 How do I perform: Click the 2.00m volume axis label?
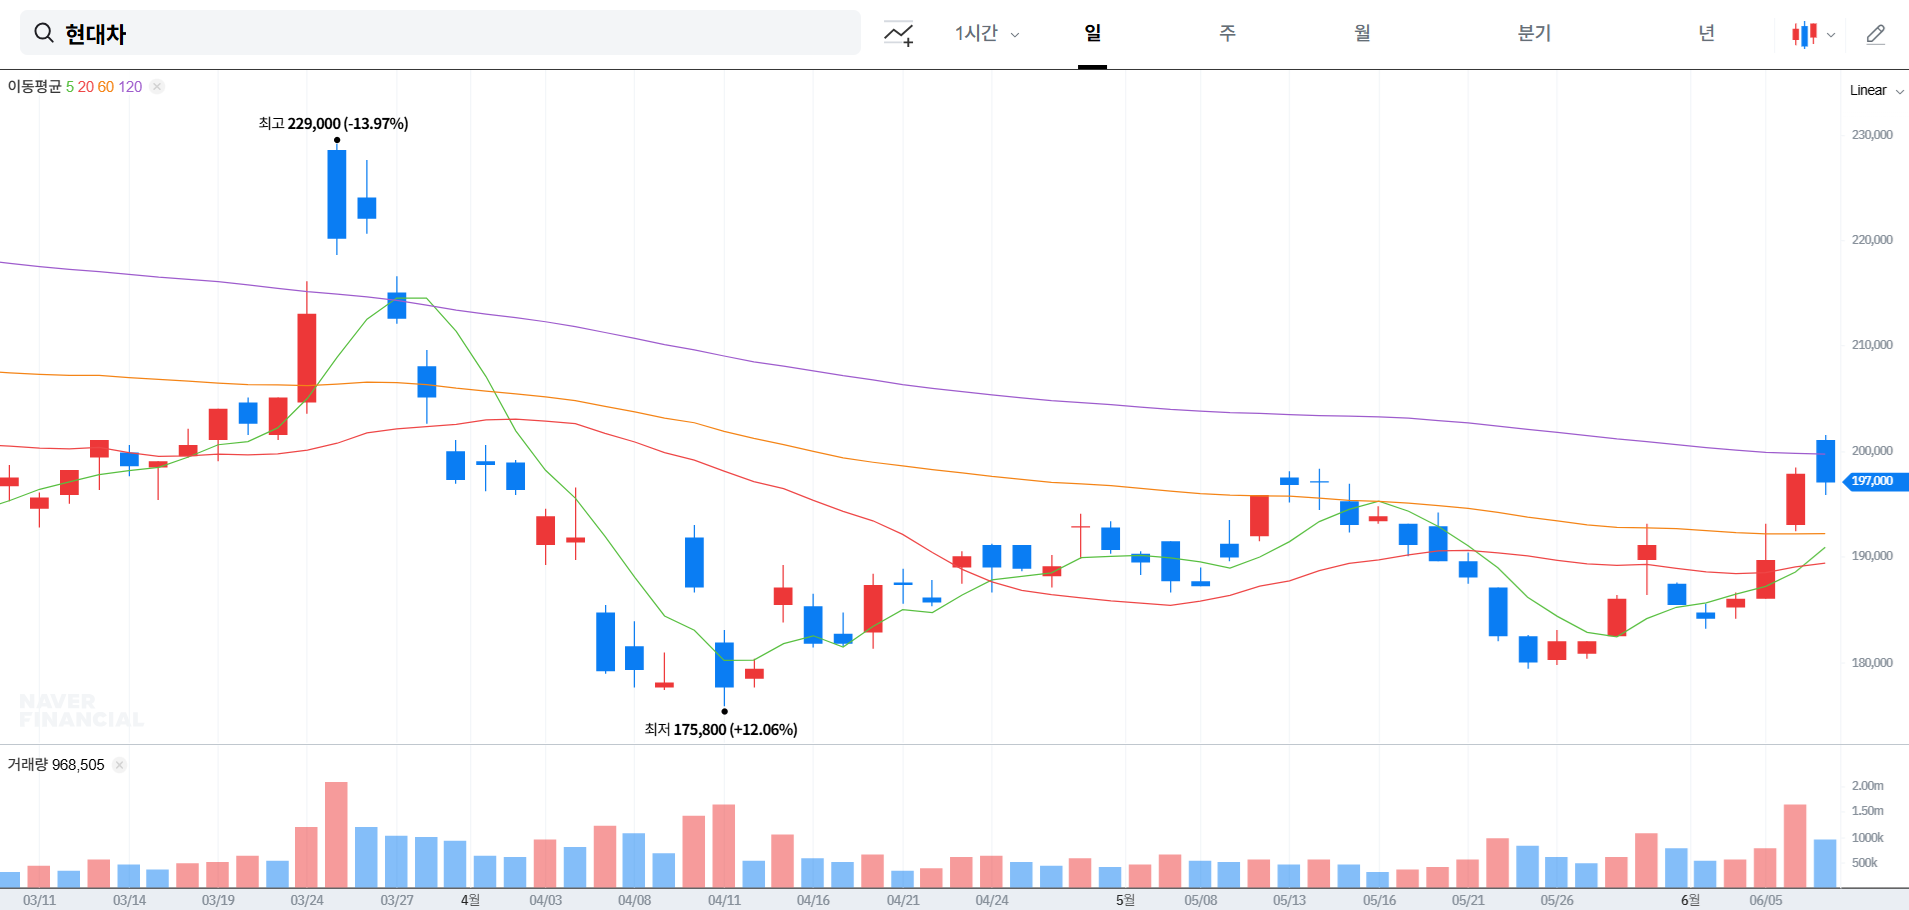(x=1867, y=786)
